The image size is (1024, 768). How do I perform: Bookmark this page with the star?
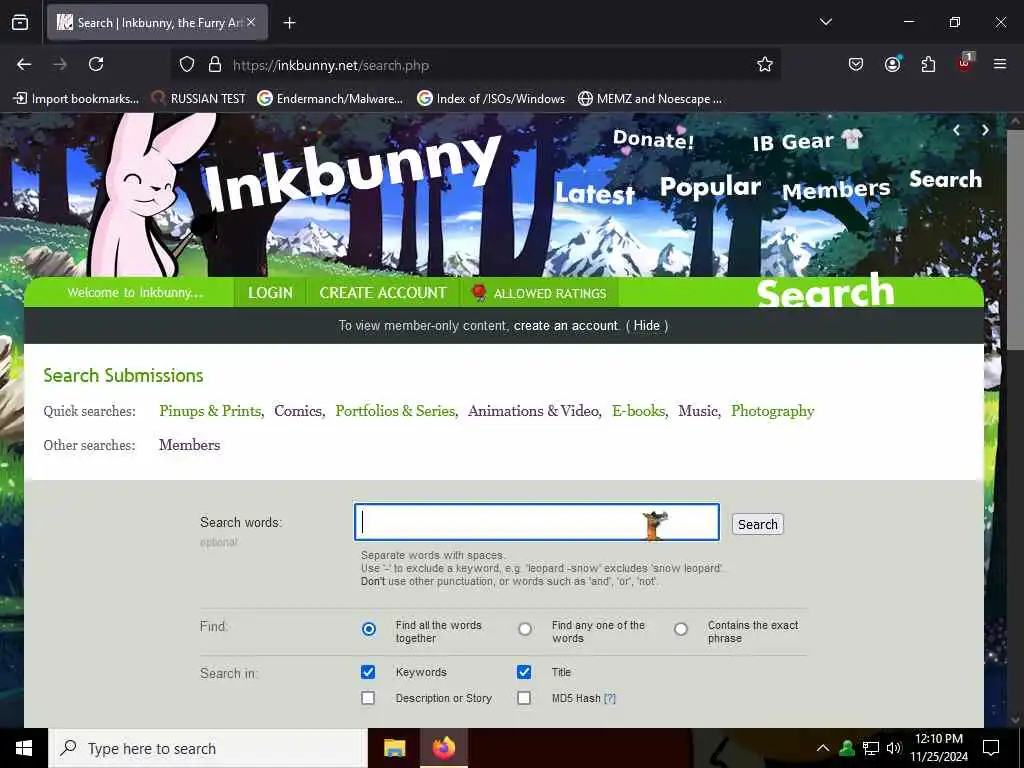tap(765, 64)
